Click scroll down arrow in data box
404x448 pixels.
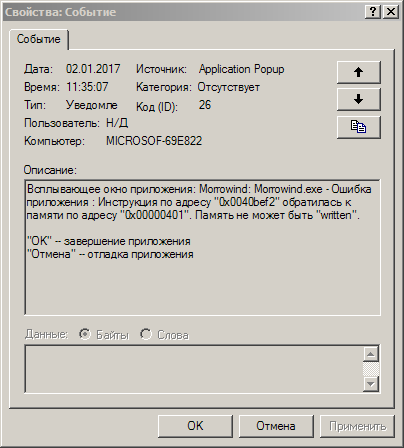(x=371, y=384)
